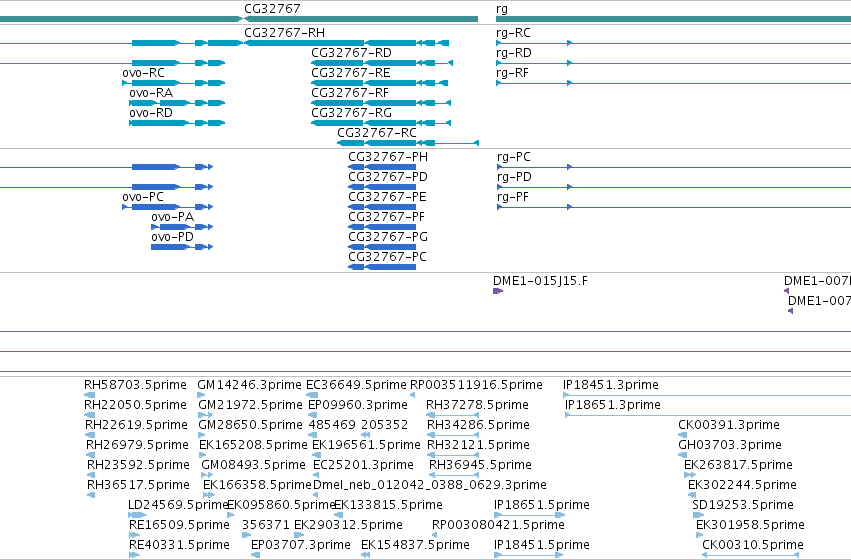
Task: Click EST label EP09960.3prime
Action: coord(358,405)
